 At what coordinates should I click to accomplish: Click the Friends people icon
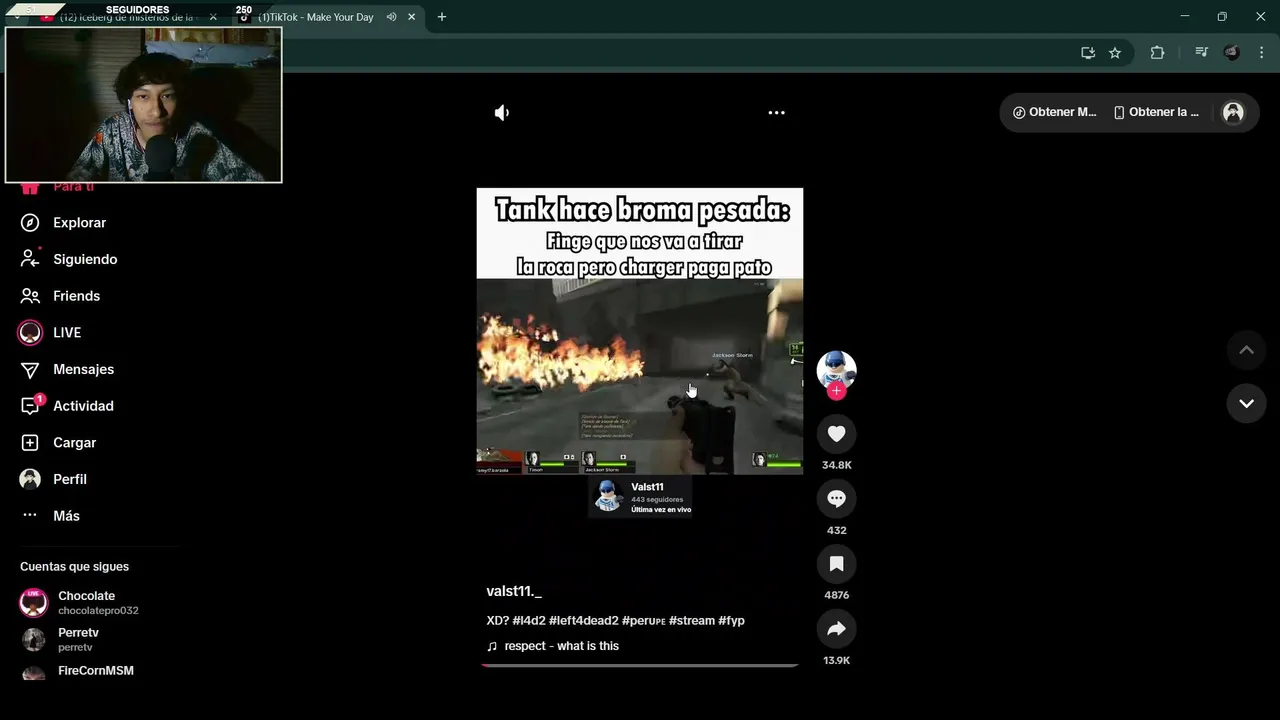coord(30,296)
